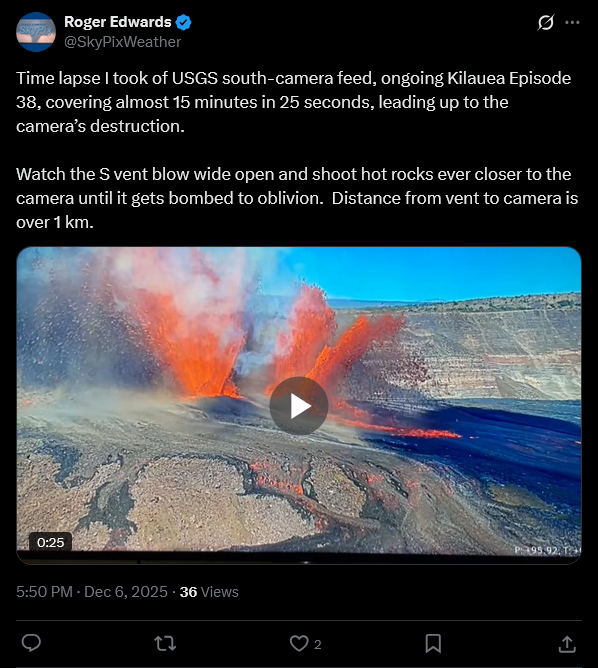Click the like count number 2

click(x=318, y=644)
